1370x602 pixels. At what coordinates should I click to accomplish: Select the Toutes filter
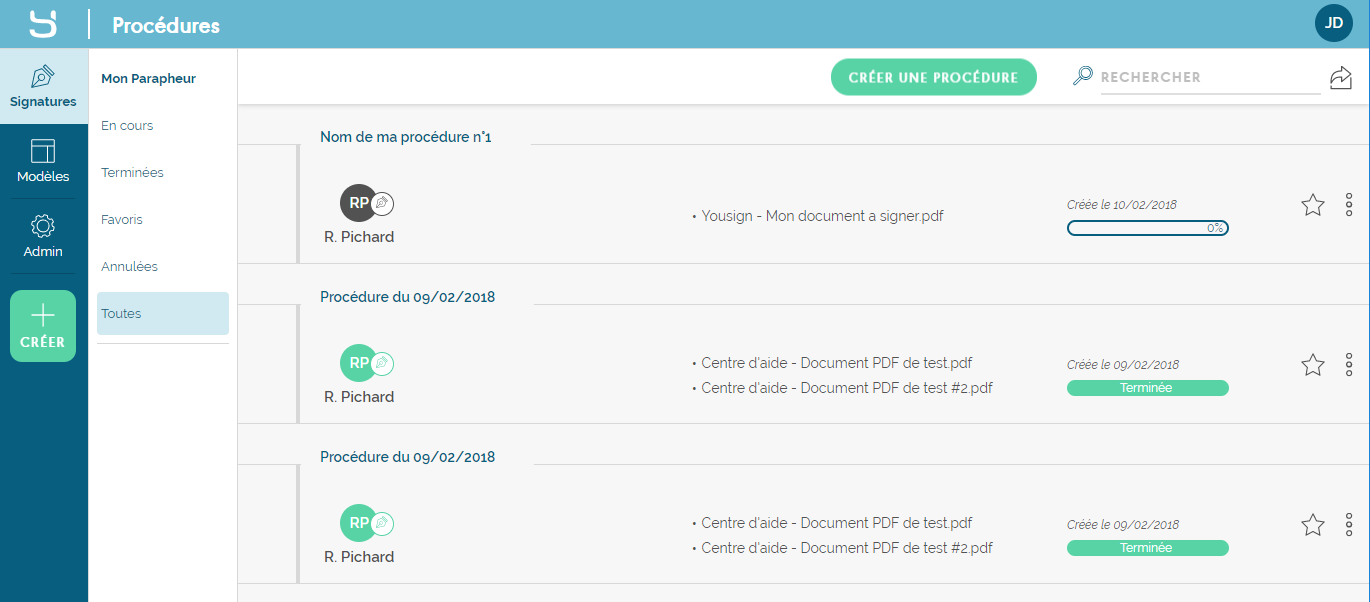[x=163, y=313]
